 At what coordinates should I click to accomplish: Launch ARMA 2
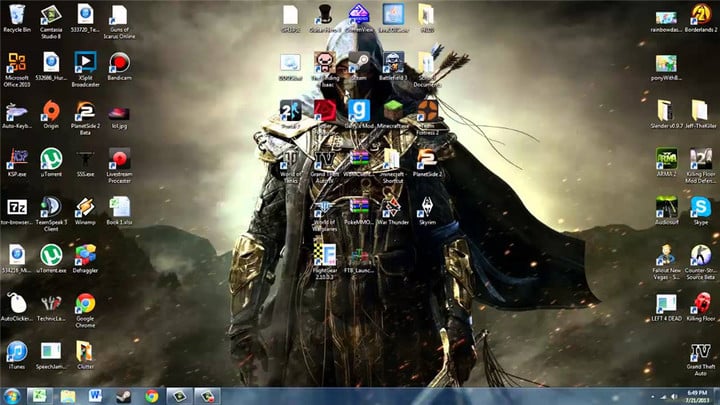pyautogui.click(x=666, y=163)
